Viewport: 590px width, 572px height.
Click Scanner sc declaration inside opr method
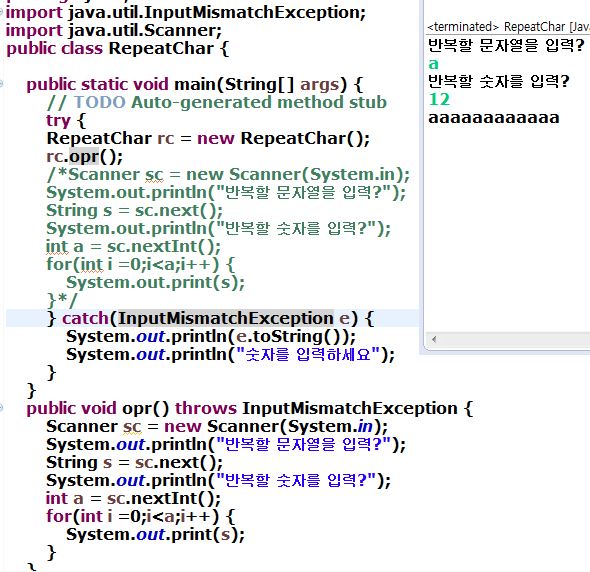tap(217, 427)
